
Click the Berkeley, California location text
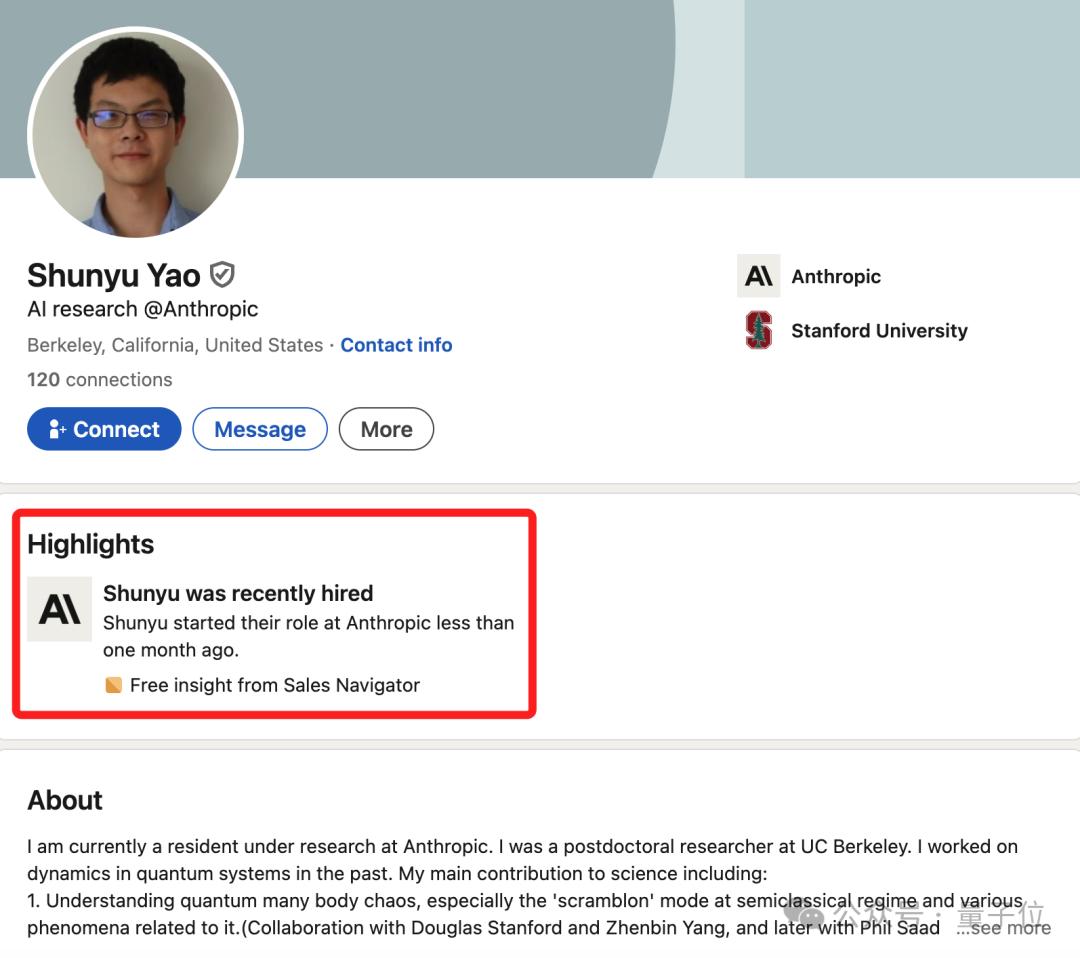pos(175,345)
